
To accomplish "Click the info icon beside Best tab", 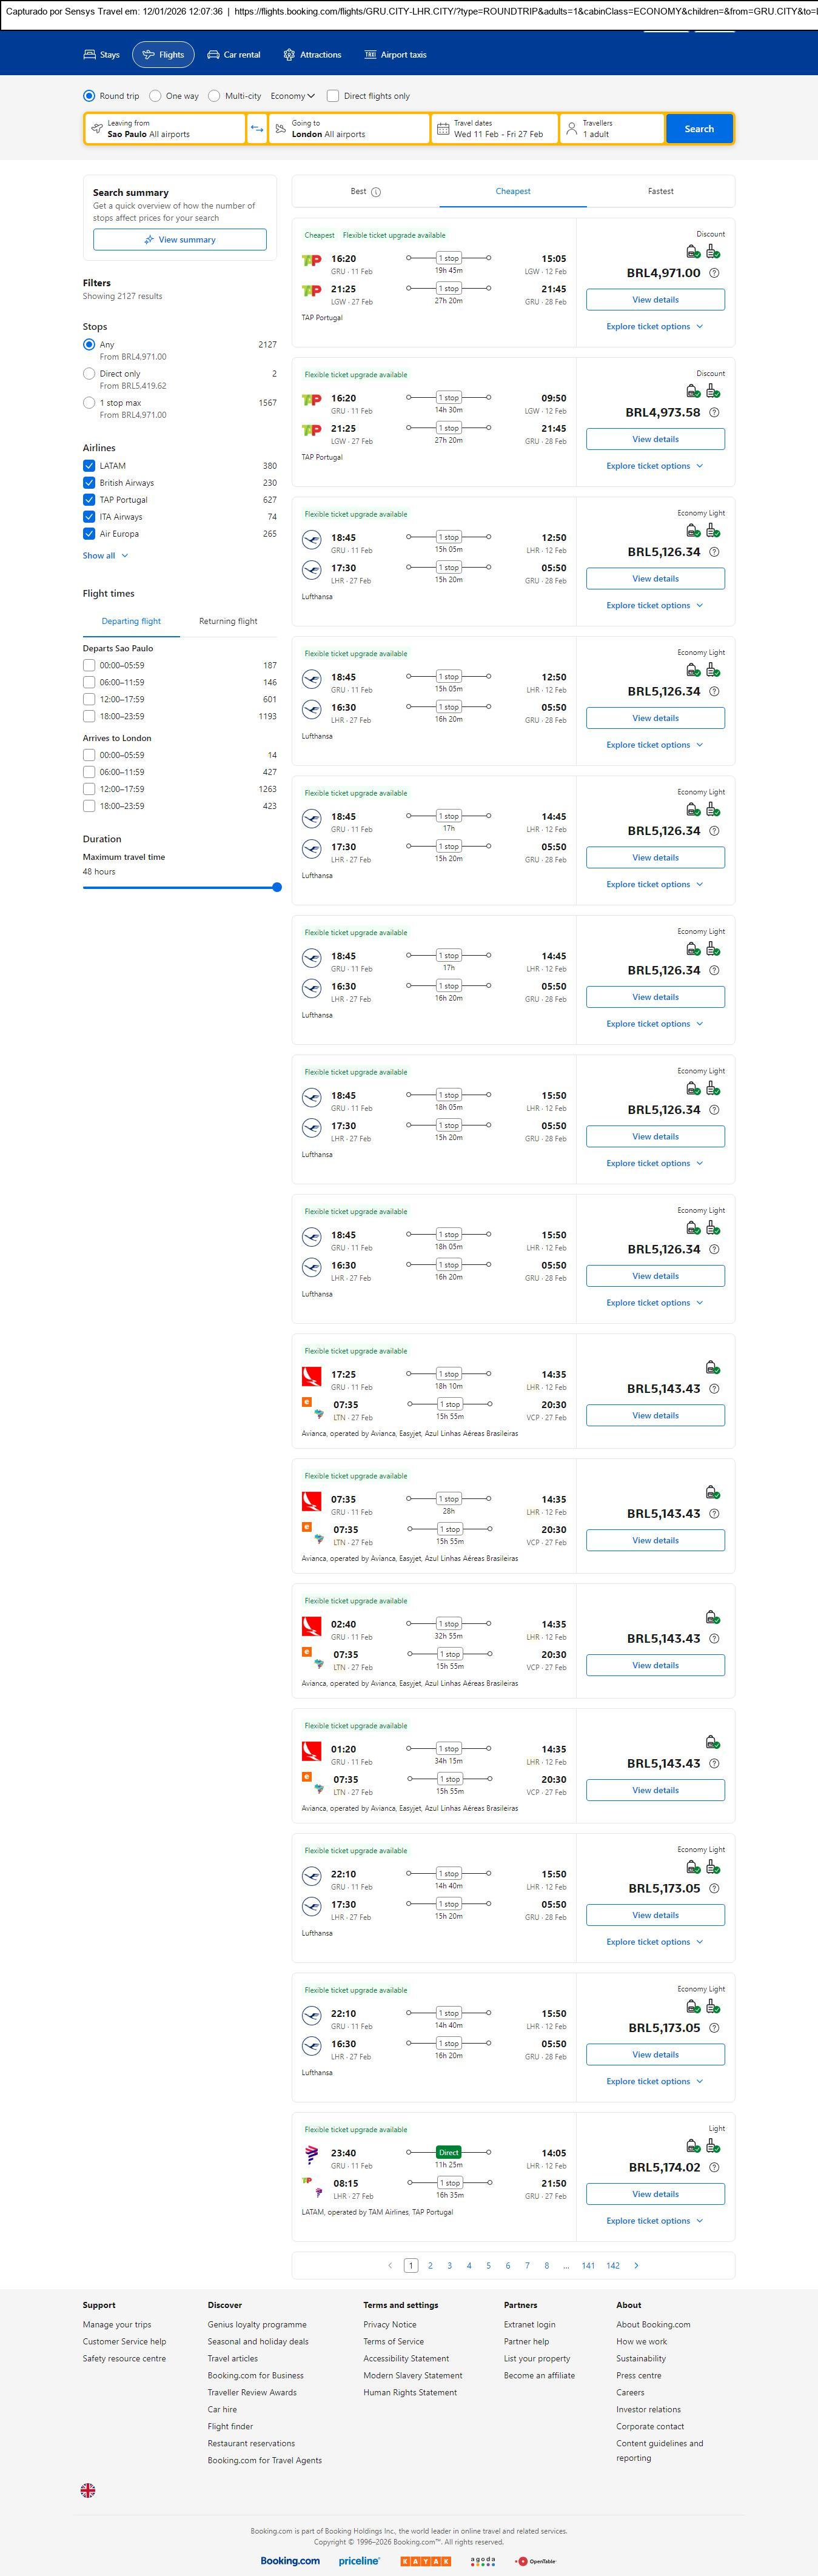I will 376,192.
